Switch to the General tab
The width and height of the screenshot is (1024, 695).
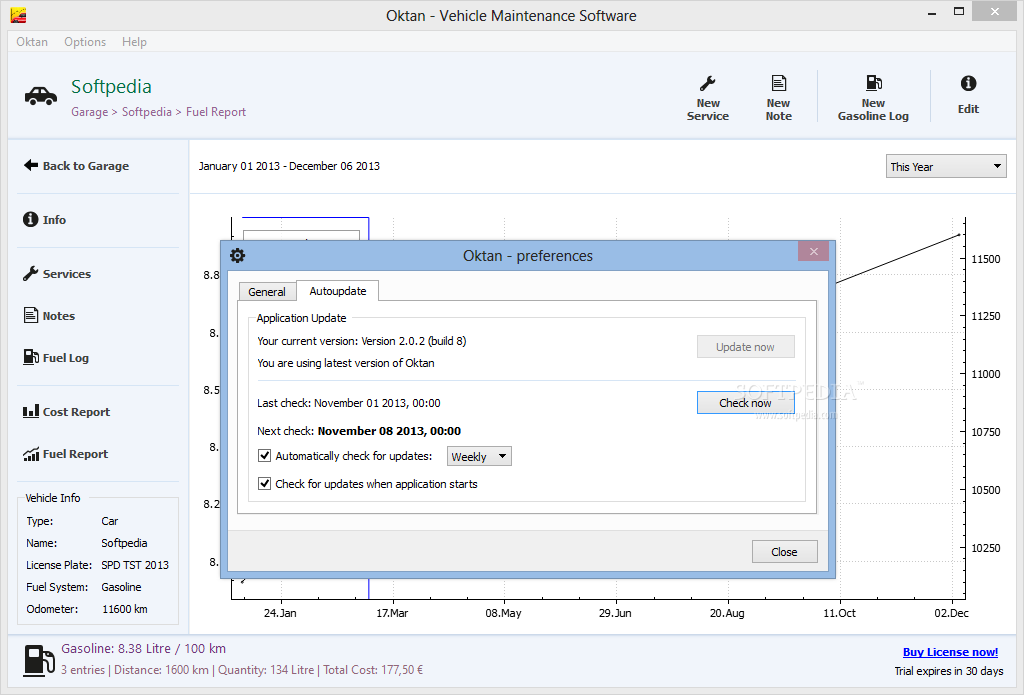pos(267,292)
